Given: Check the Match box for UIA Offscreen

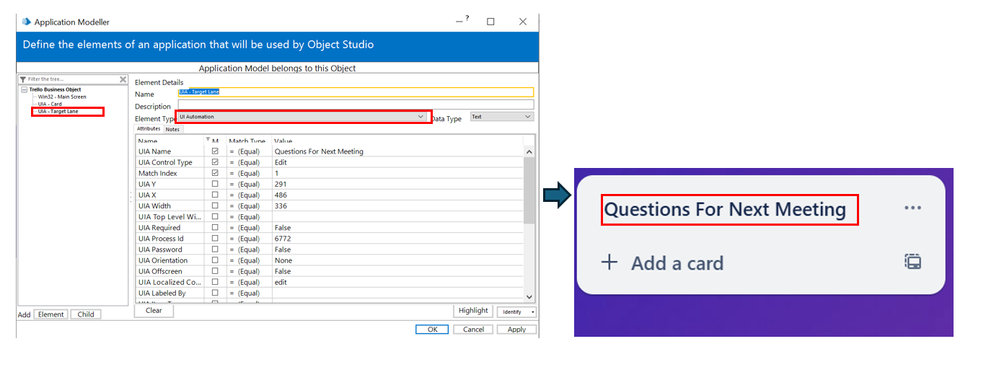Looking at the screenshot, I should [215, 271].
